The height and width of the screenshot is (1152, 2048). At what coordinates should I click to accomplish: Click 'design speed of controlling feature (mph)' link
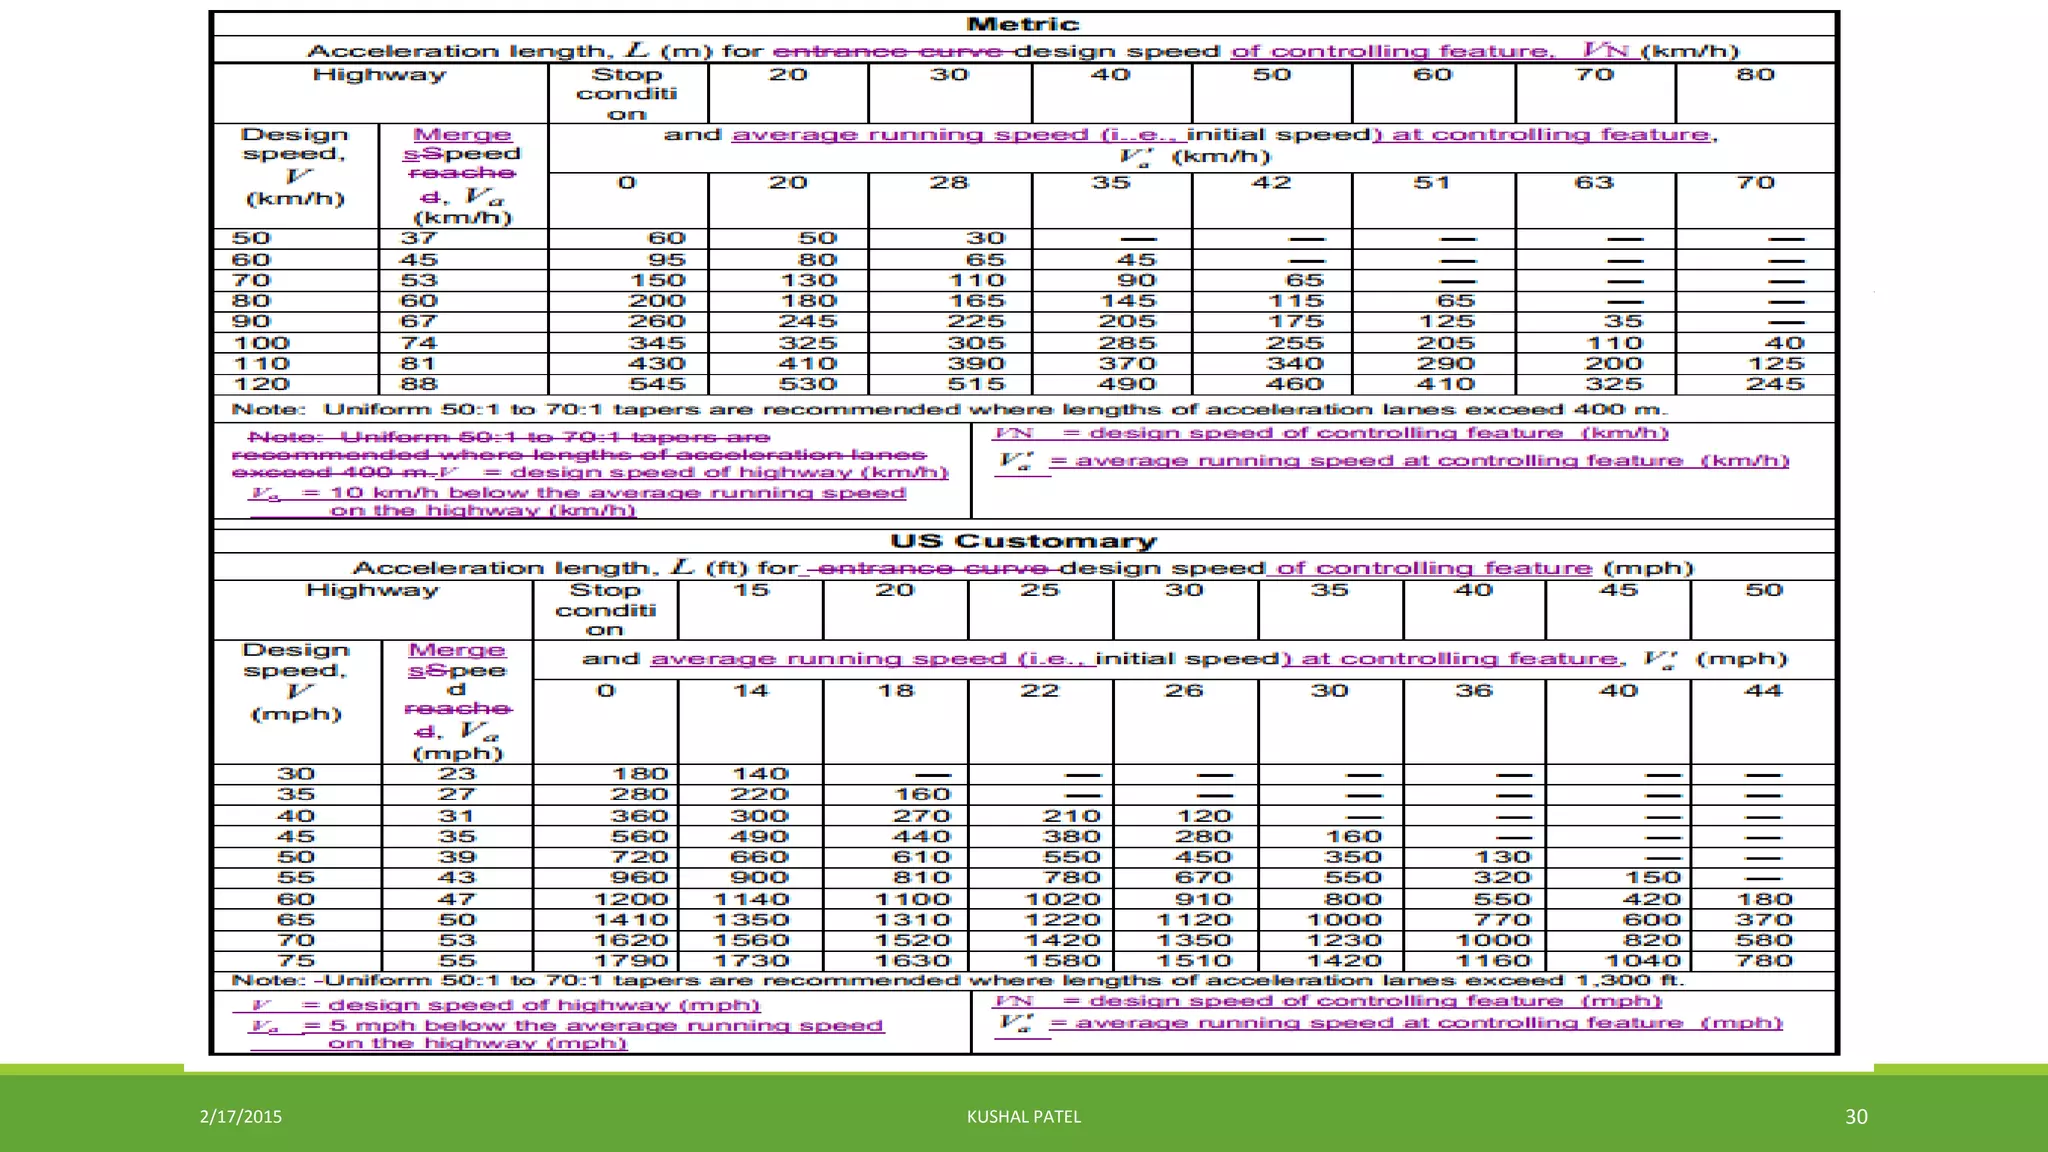[1374, 1001]
